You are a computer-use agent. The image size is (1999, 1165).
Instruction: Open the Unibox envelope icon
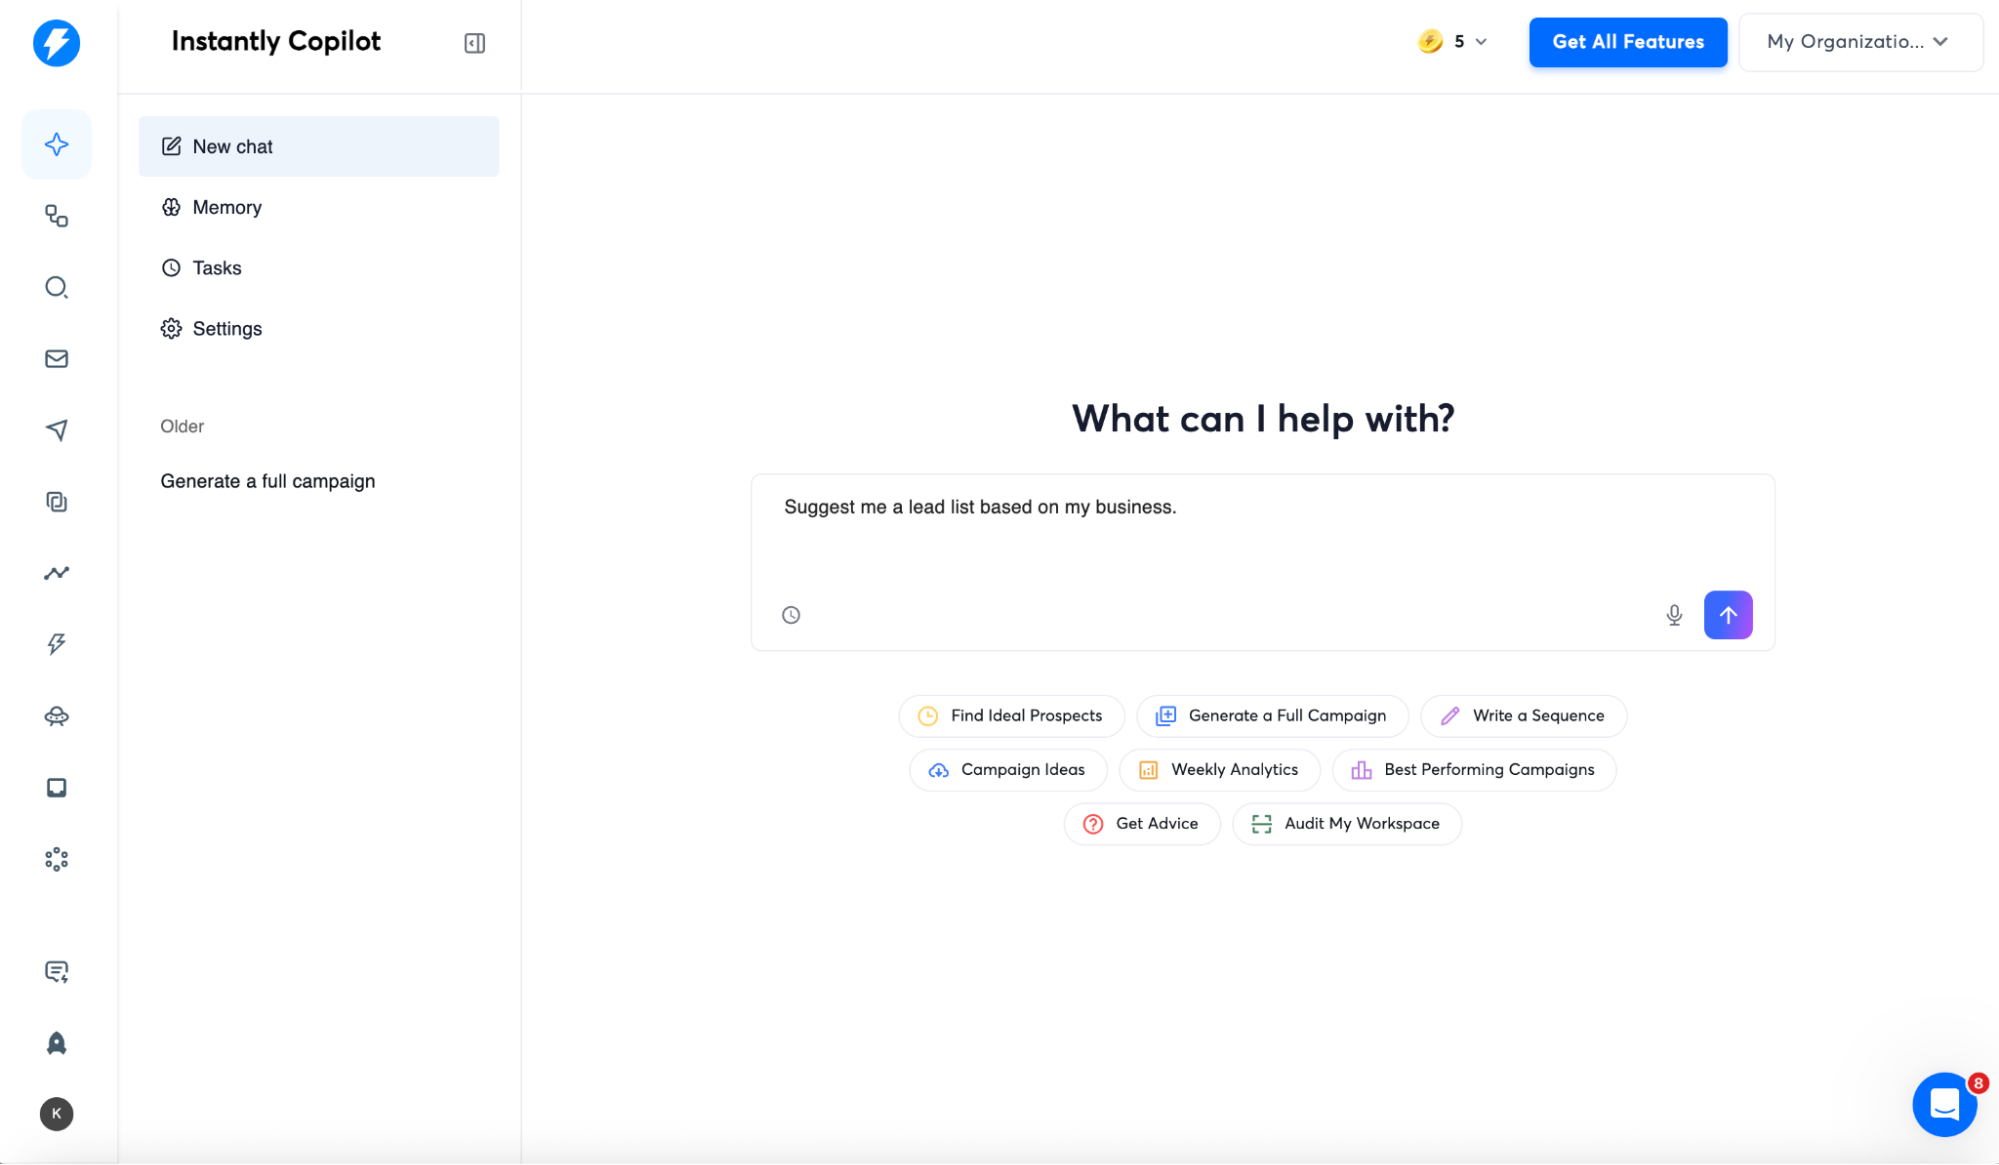tap(57, 358)
